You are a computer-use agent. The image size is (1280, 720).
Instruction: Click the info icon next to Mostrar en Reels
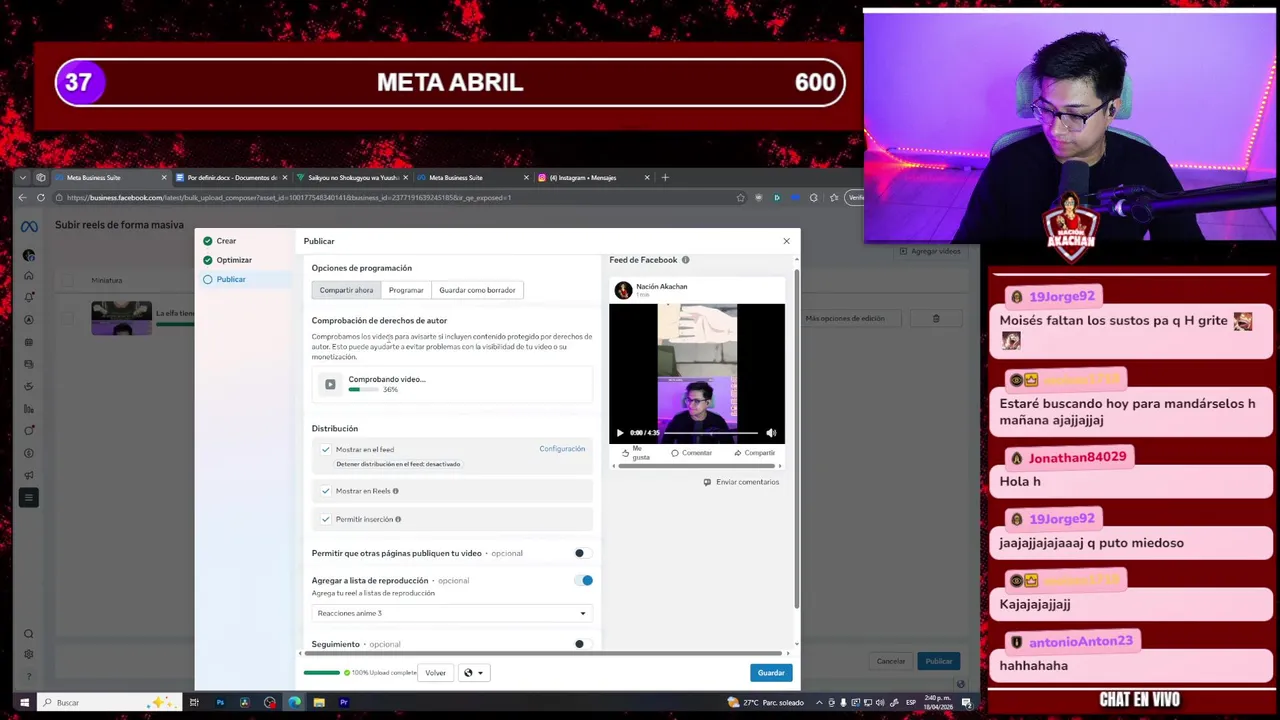(x=395, y=491)
